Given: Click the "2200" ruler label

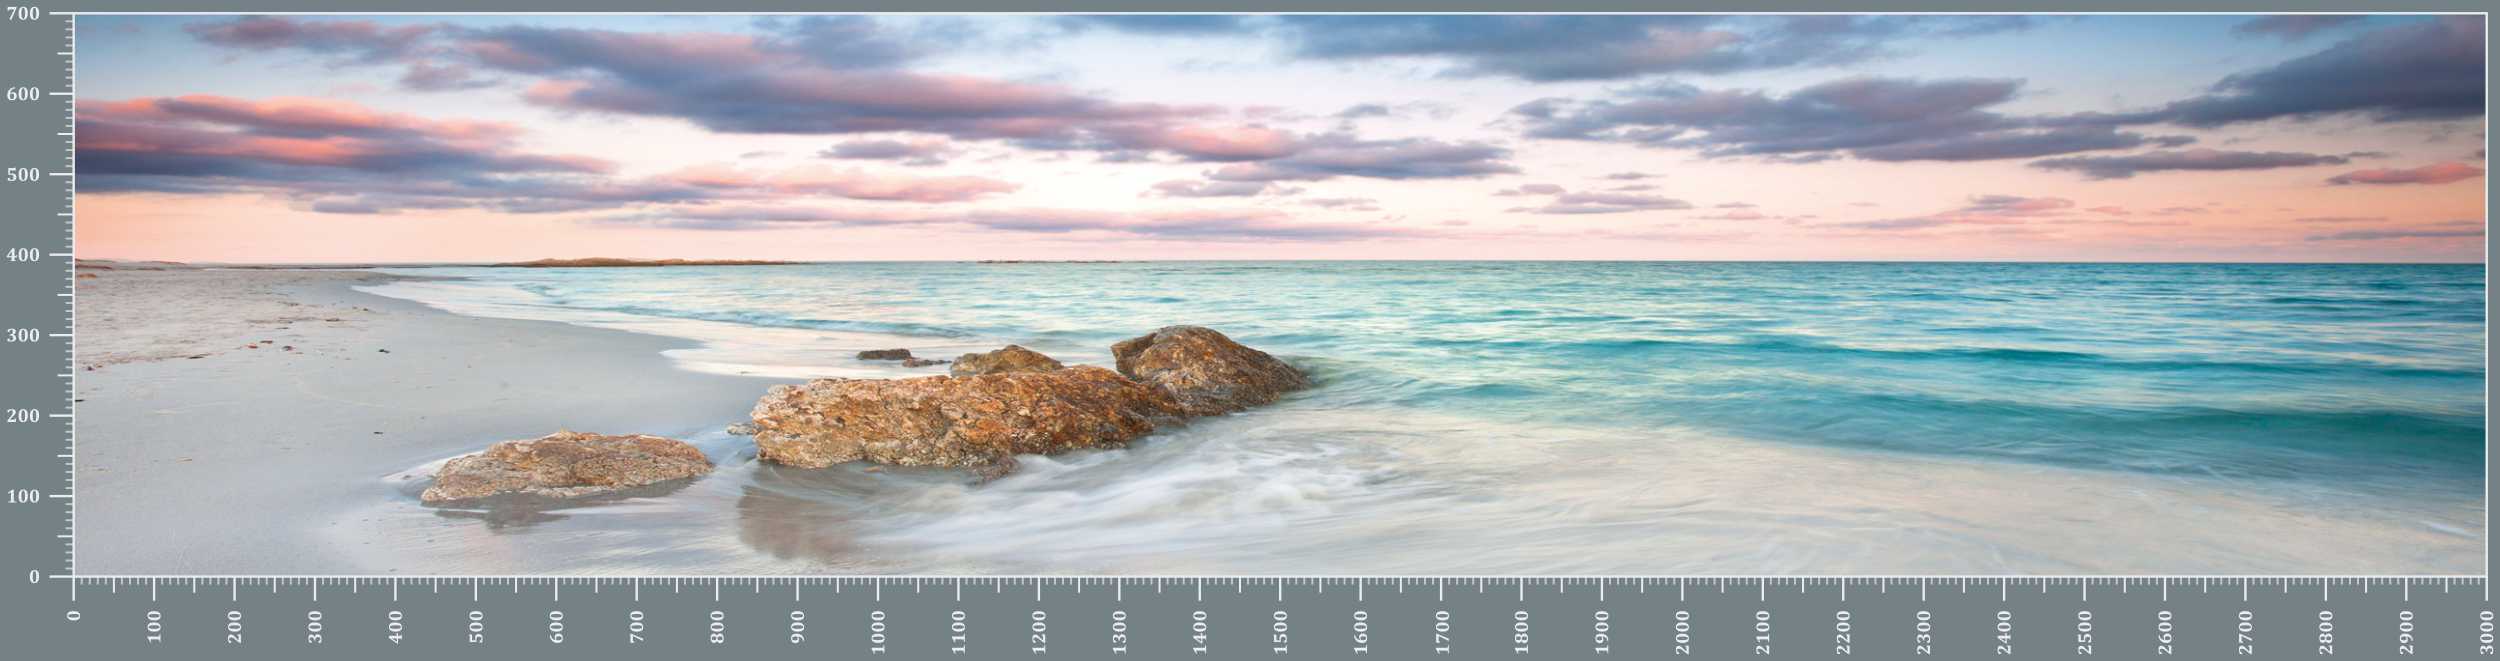Looking at the screenshot, I should [1843, 631].
